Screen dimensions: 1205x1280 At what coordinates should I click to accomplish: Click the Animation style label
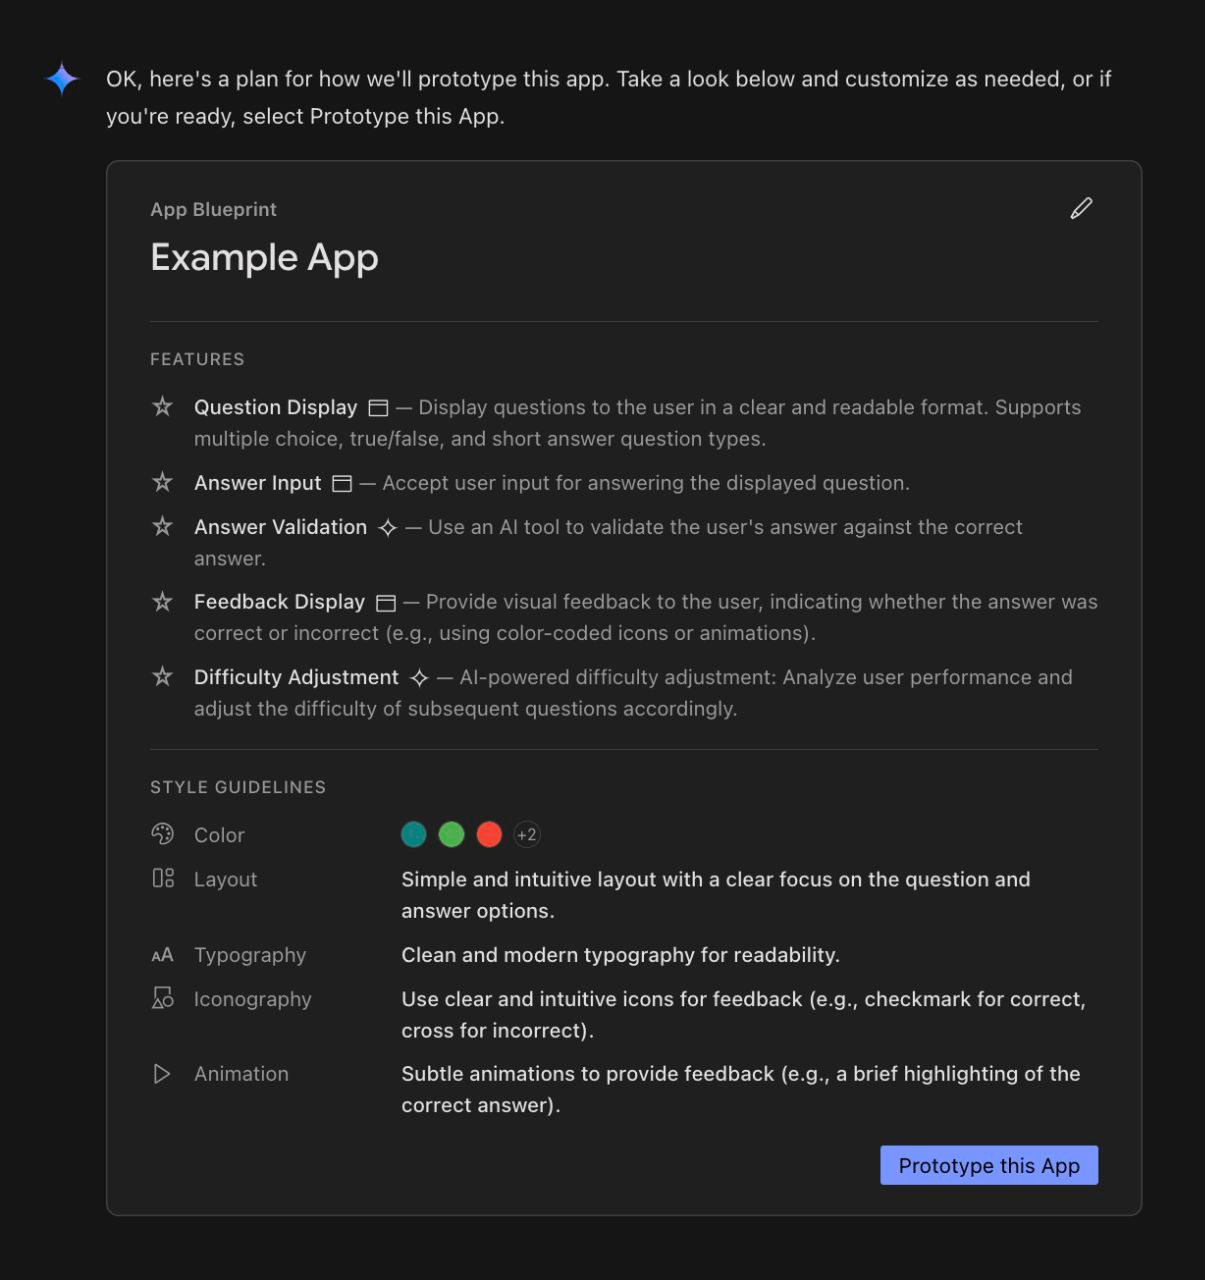click(241, 1074)
